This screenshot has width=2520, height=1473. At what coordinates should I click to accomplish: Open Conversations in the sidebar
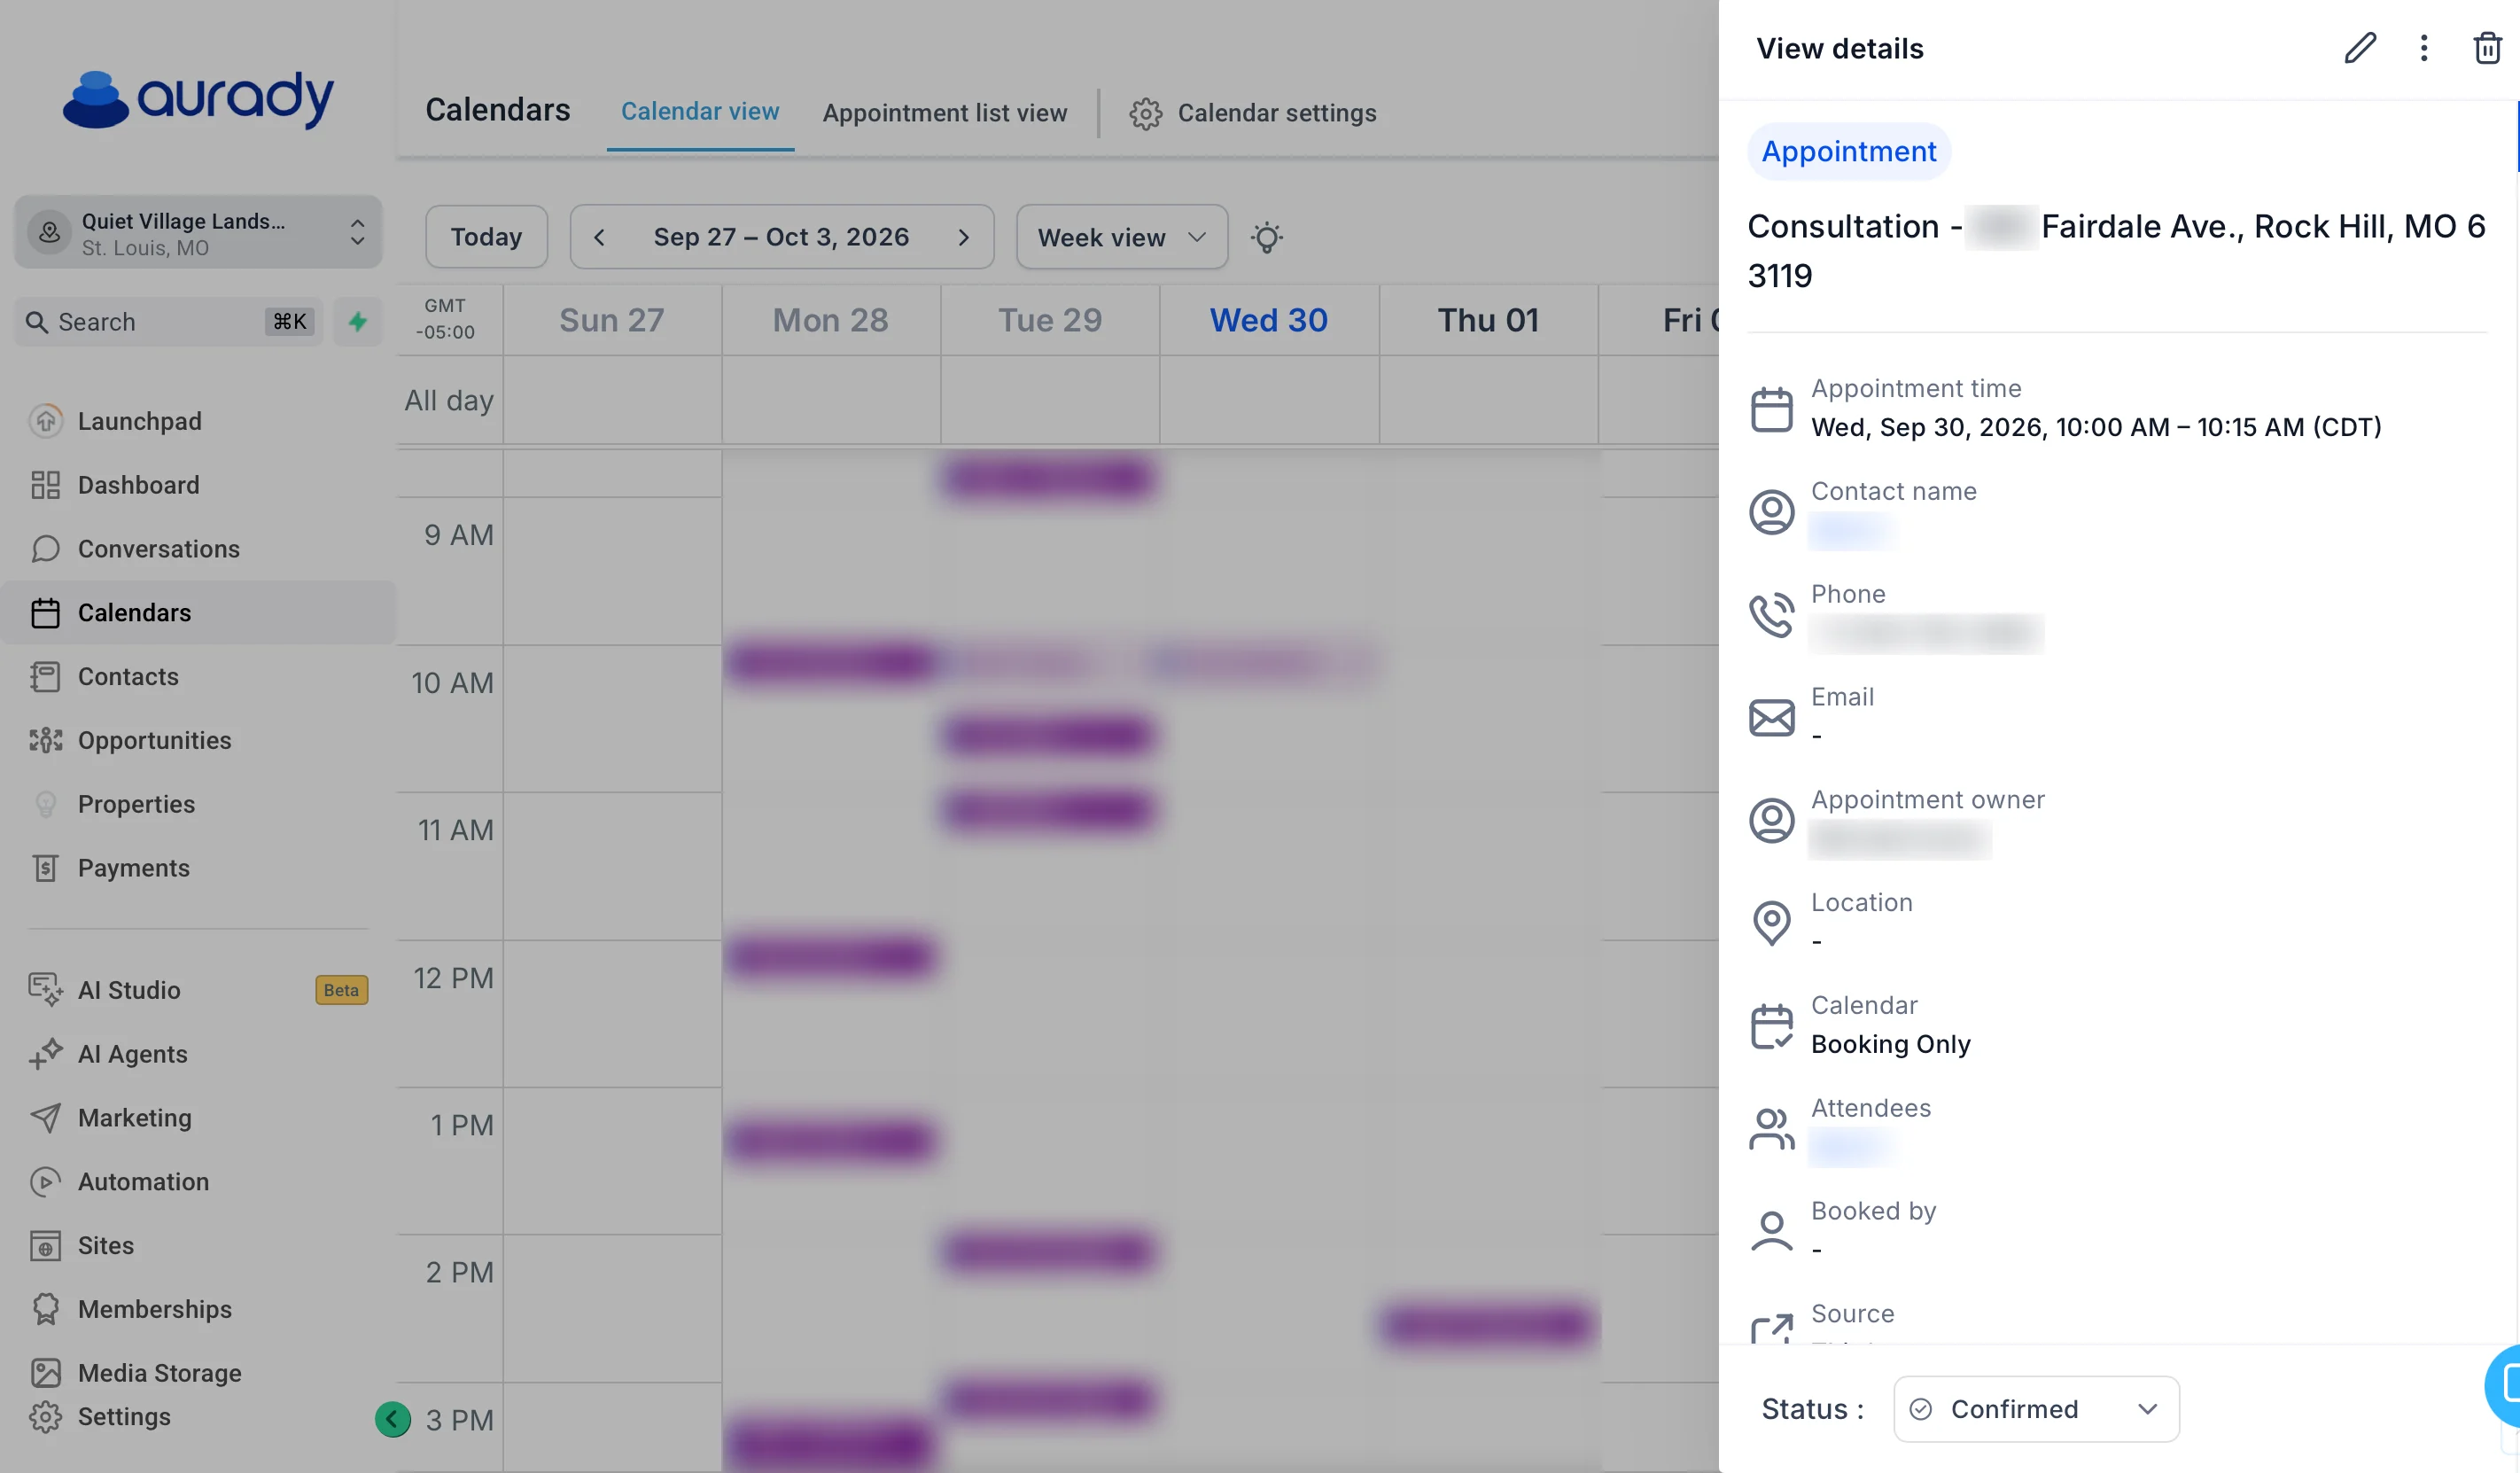198,549
